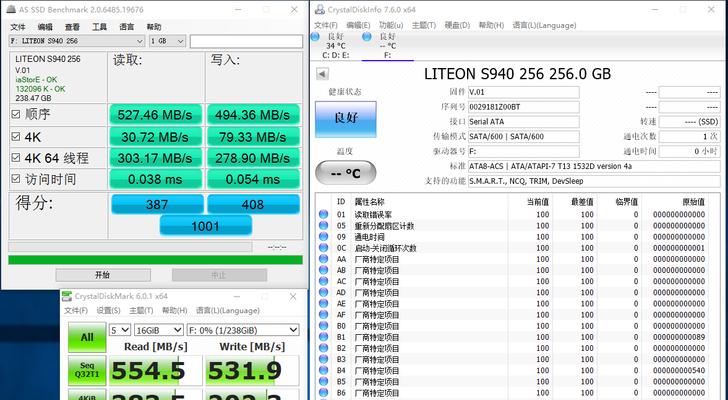Open the 1 GB test size dropdown
Screen dimensions: 728x400
pos(168,41)
